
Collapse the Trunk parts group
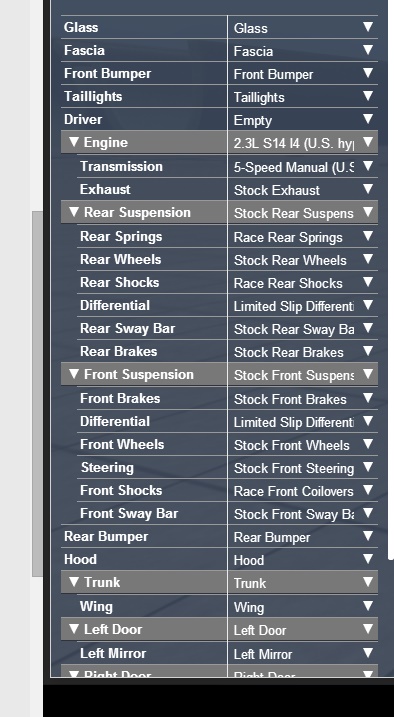(x=74, y=582)
